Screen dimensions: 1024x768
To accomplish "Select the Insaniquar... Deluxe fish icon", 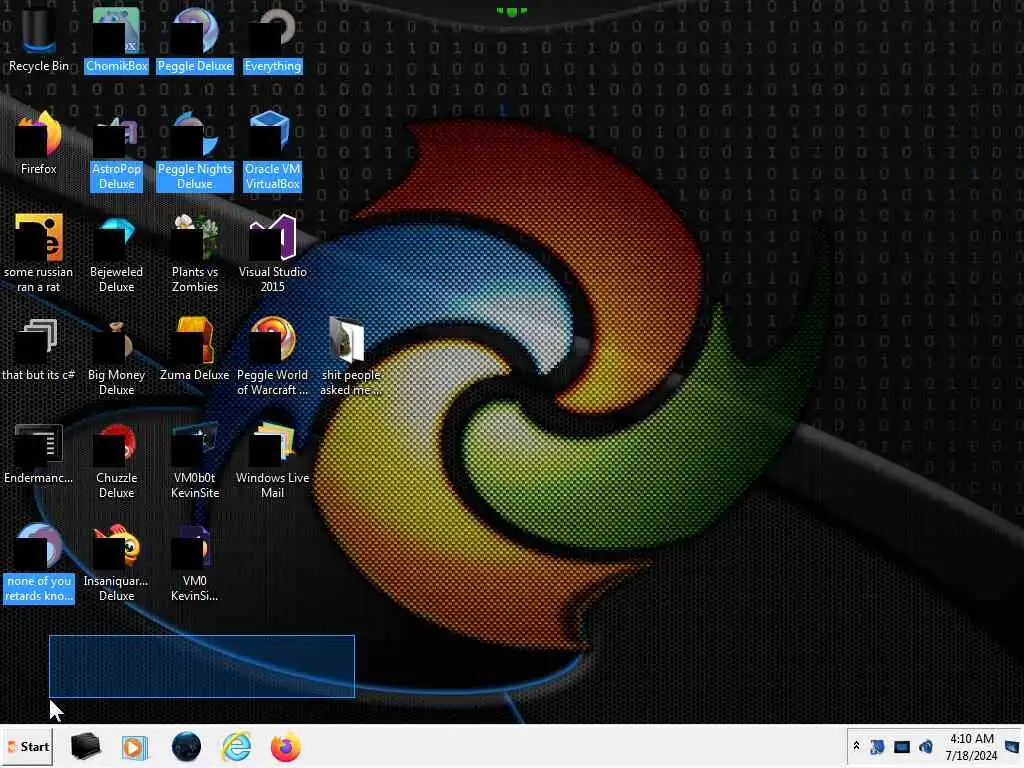I will click(x=116, y=563).
